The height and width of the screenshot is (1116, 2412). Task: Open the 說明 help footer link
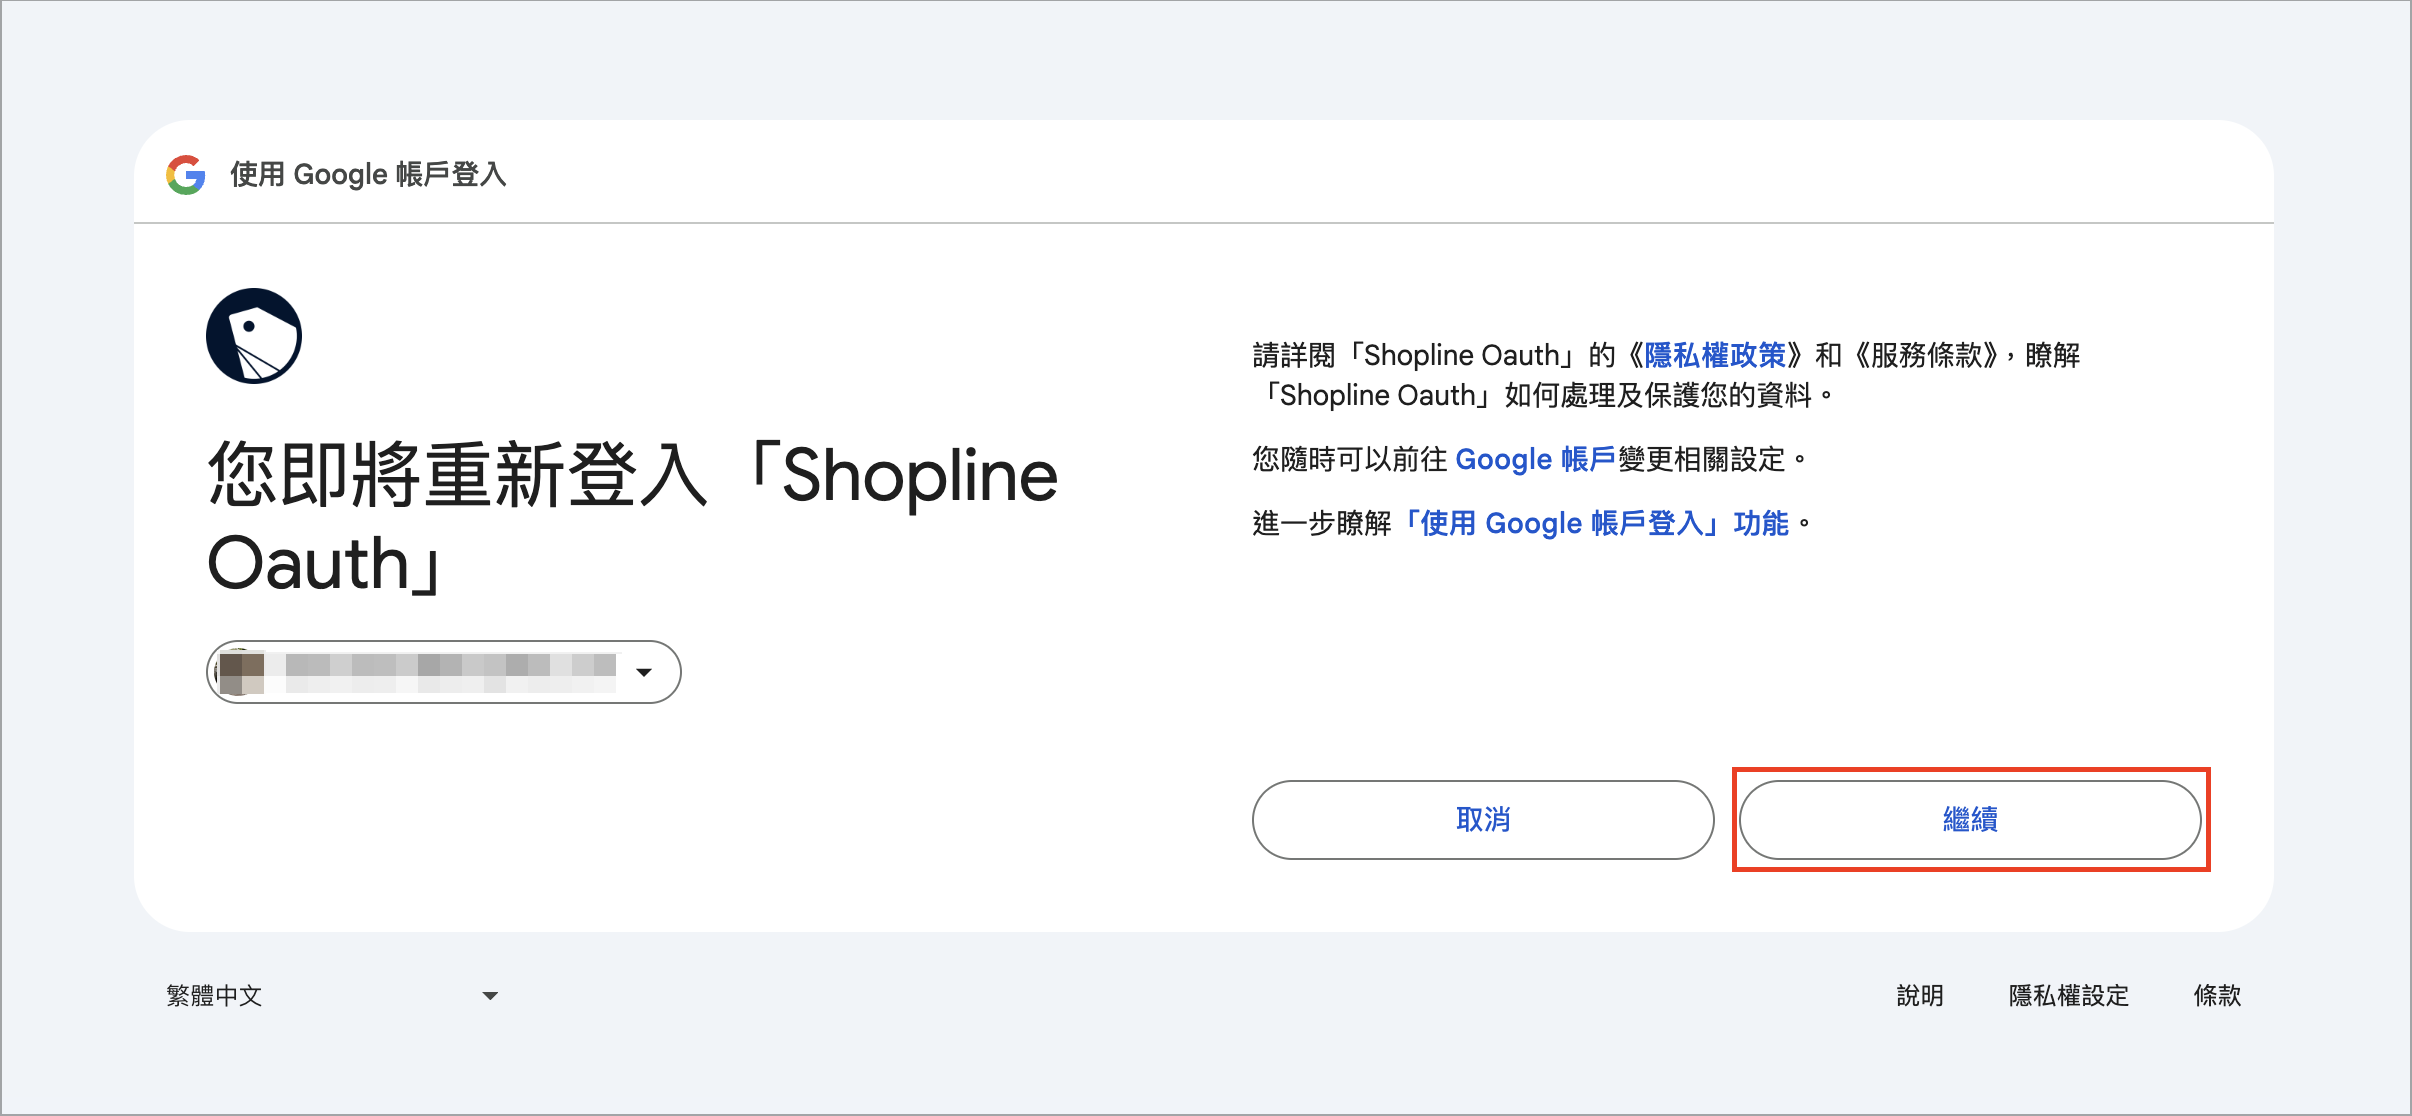(1920, 996)
